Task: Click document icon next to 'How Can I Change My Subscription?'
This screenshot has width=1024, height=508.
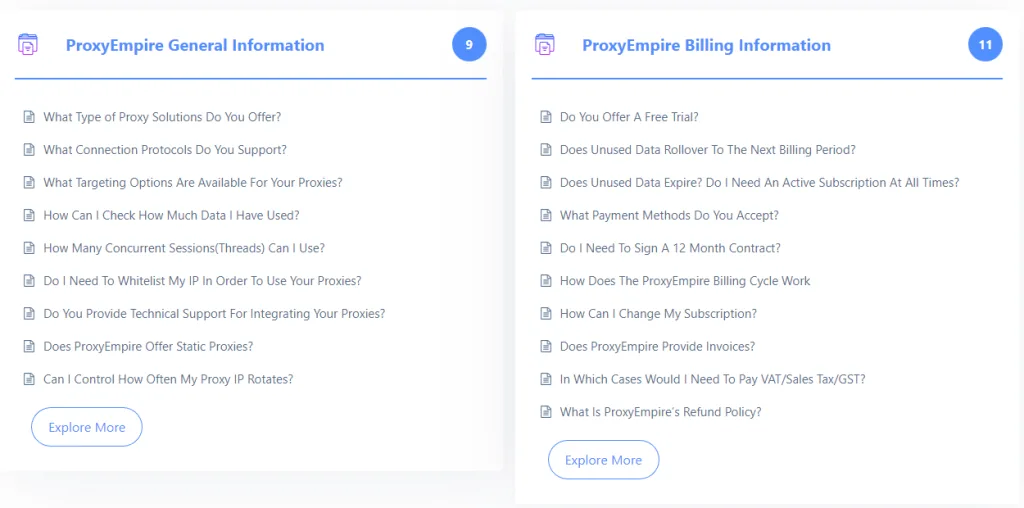Action: click(546, 314)
